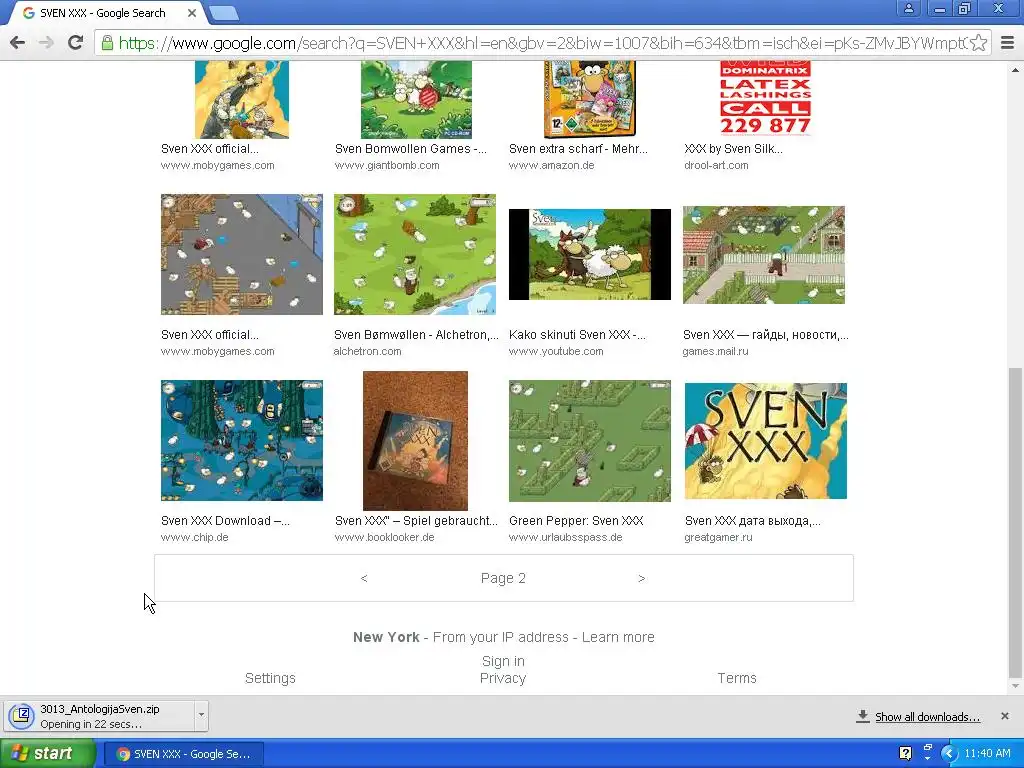The width and height of the screenshot is (1024, 768).
Task: Open the Sven XXX Download chip.de thumbnail
Action: [x=242, y=441]
